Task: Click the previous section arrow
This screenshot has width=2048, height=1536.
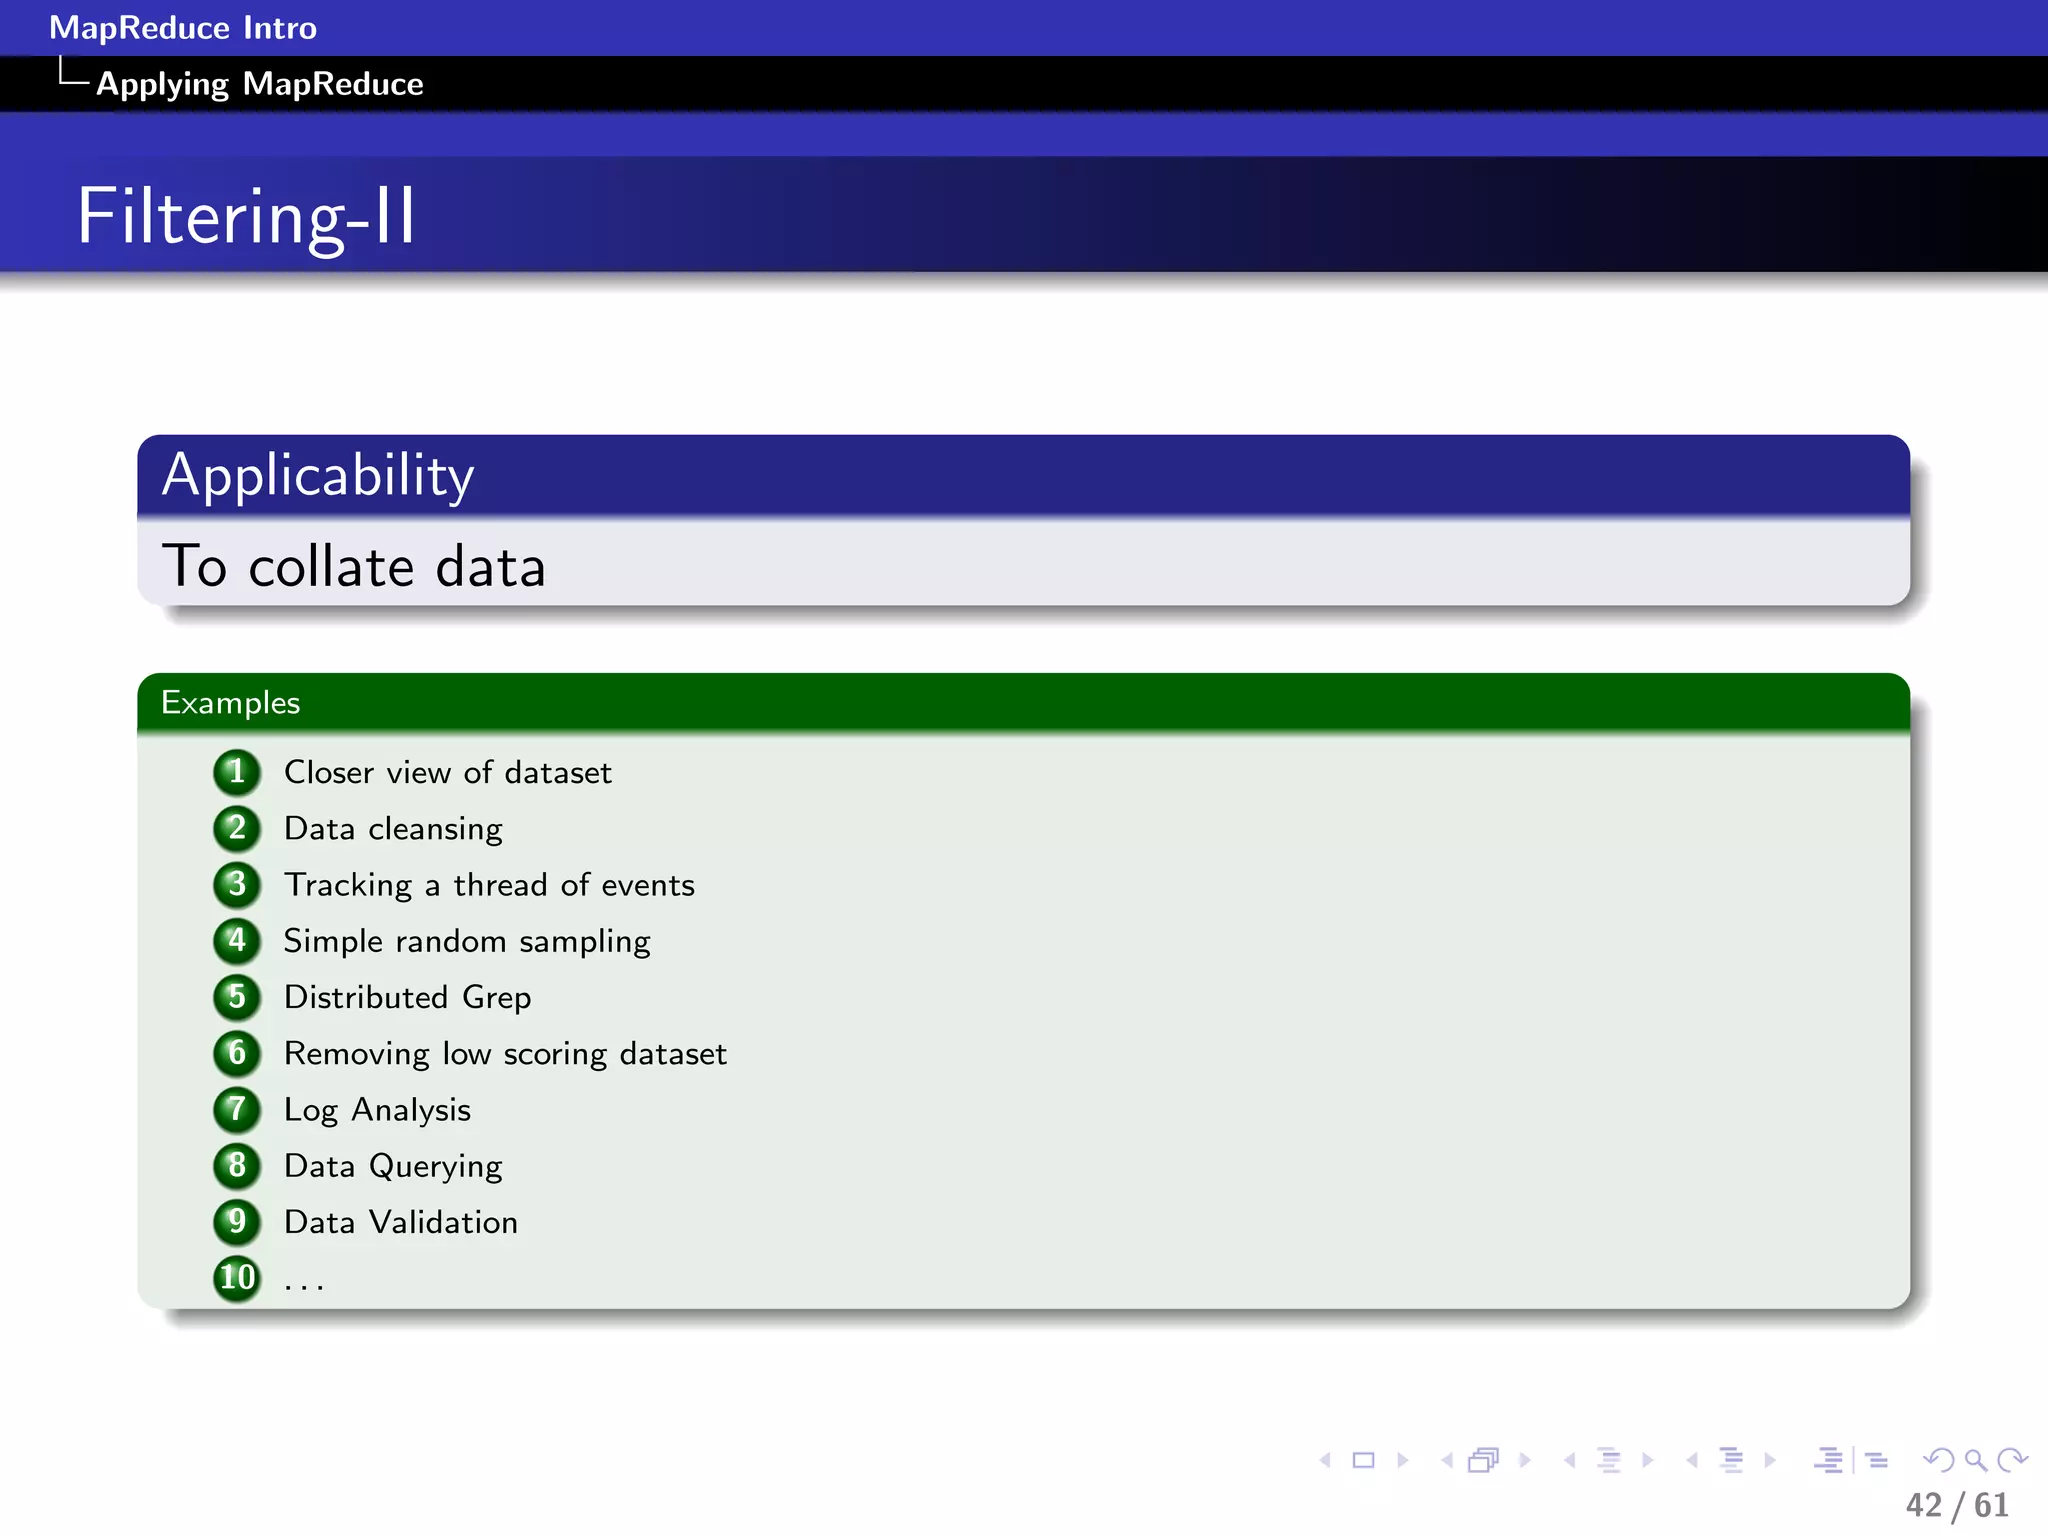Action: (x=1692, y=1461)
